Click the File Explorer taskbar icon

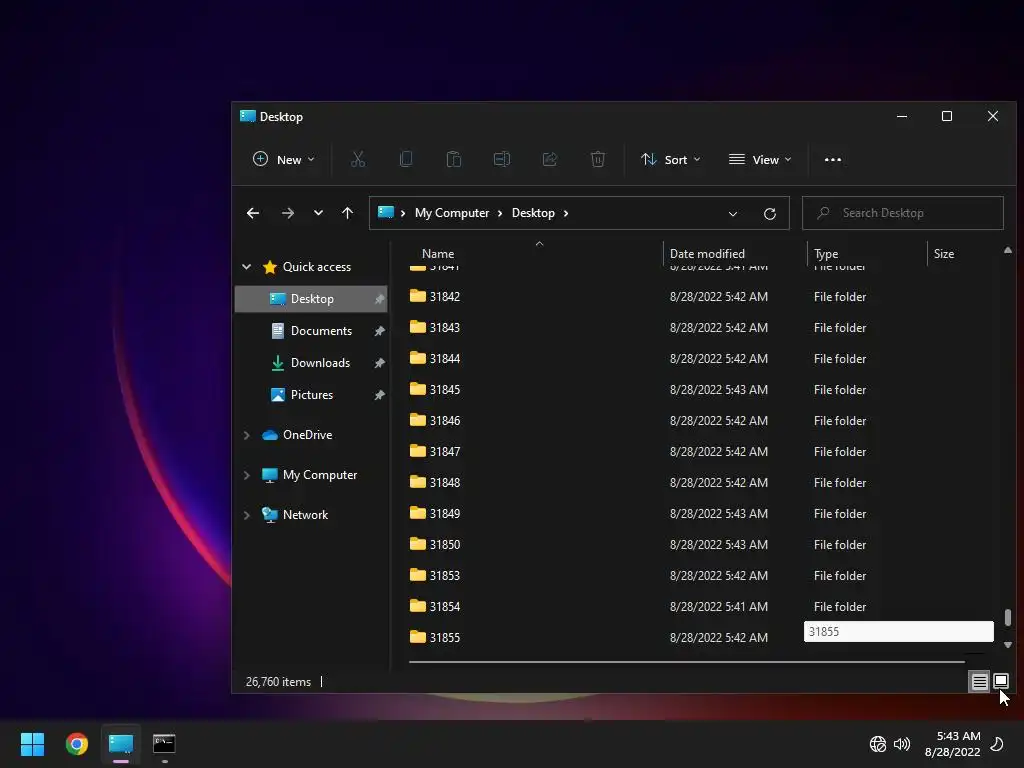[121, 744]
